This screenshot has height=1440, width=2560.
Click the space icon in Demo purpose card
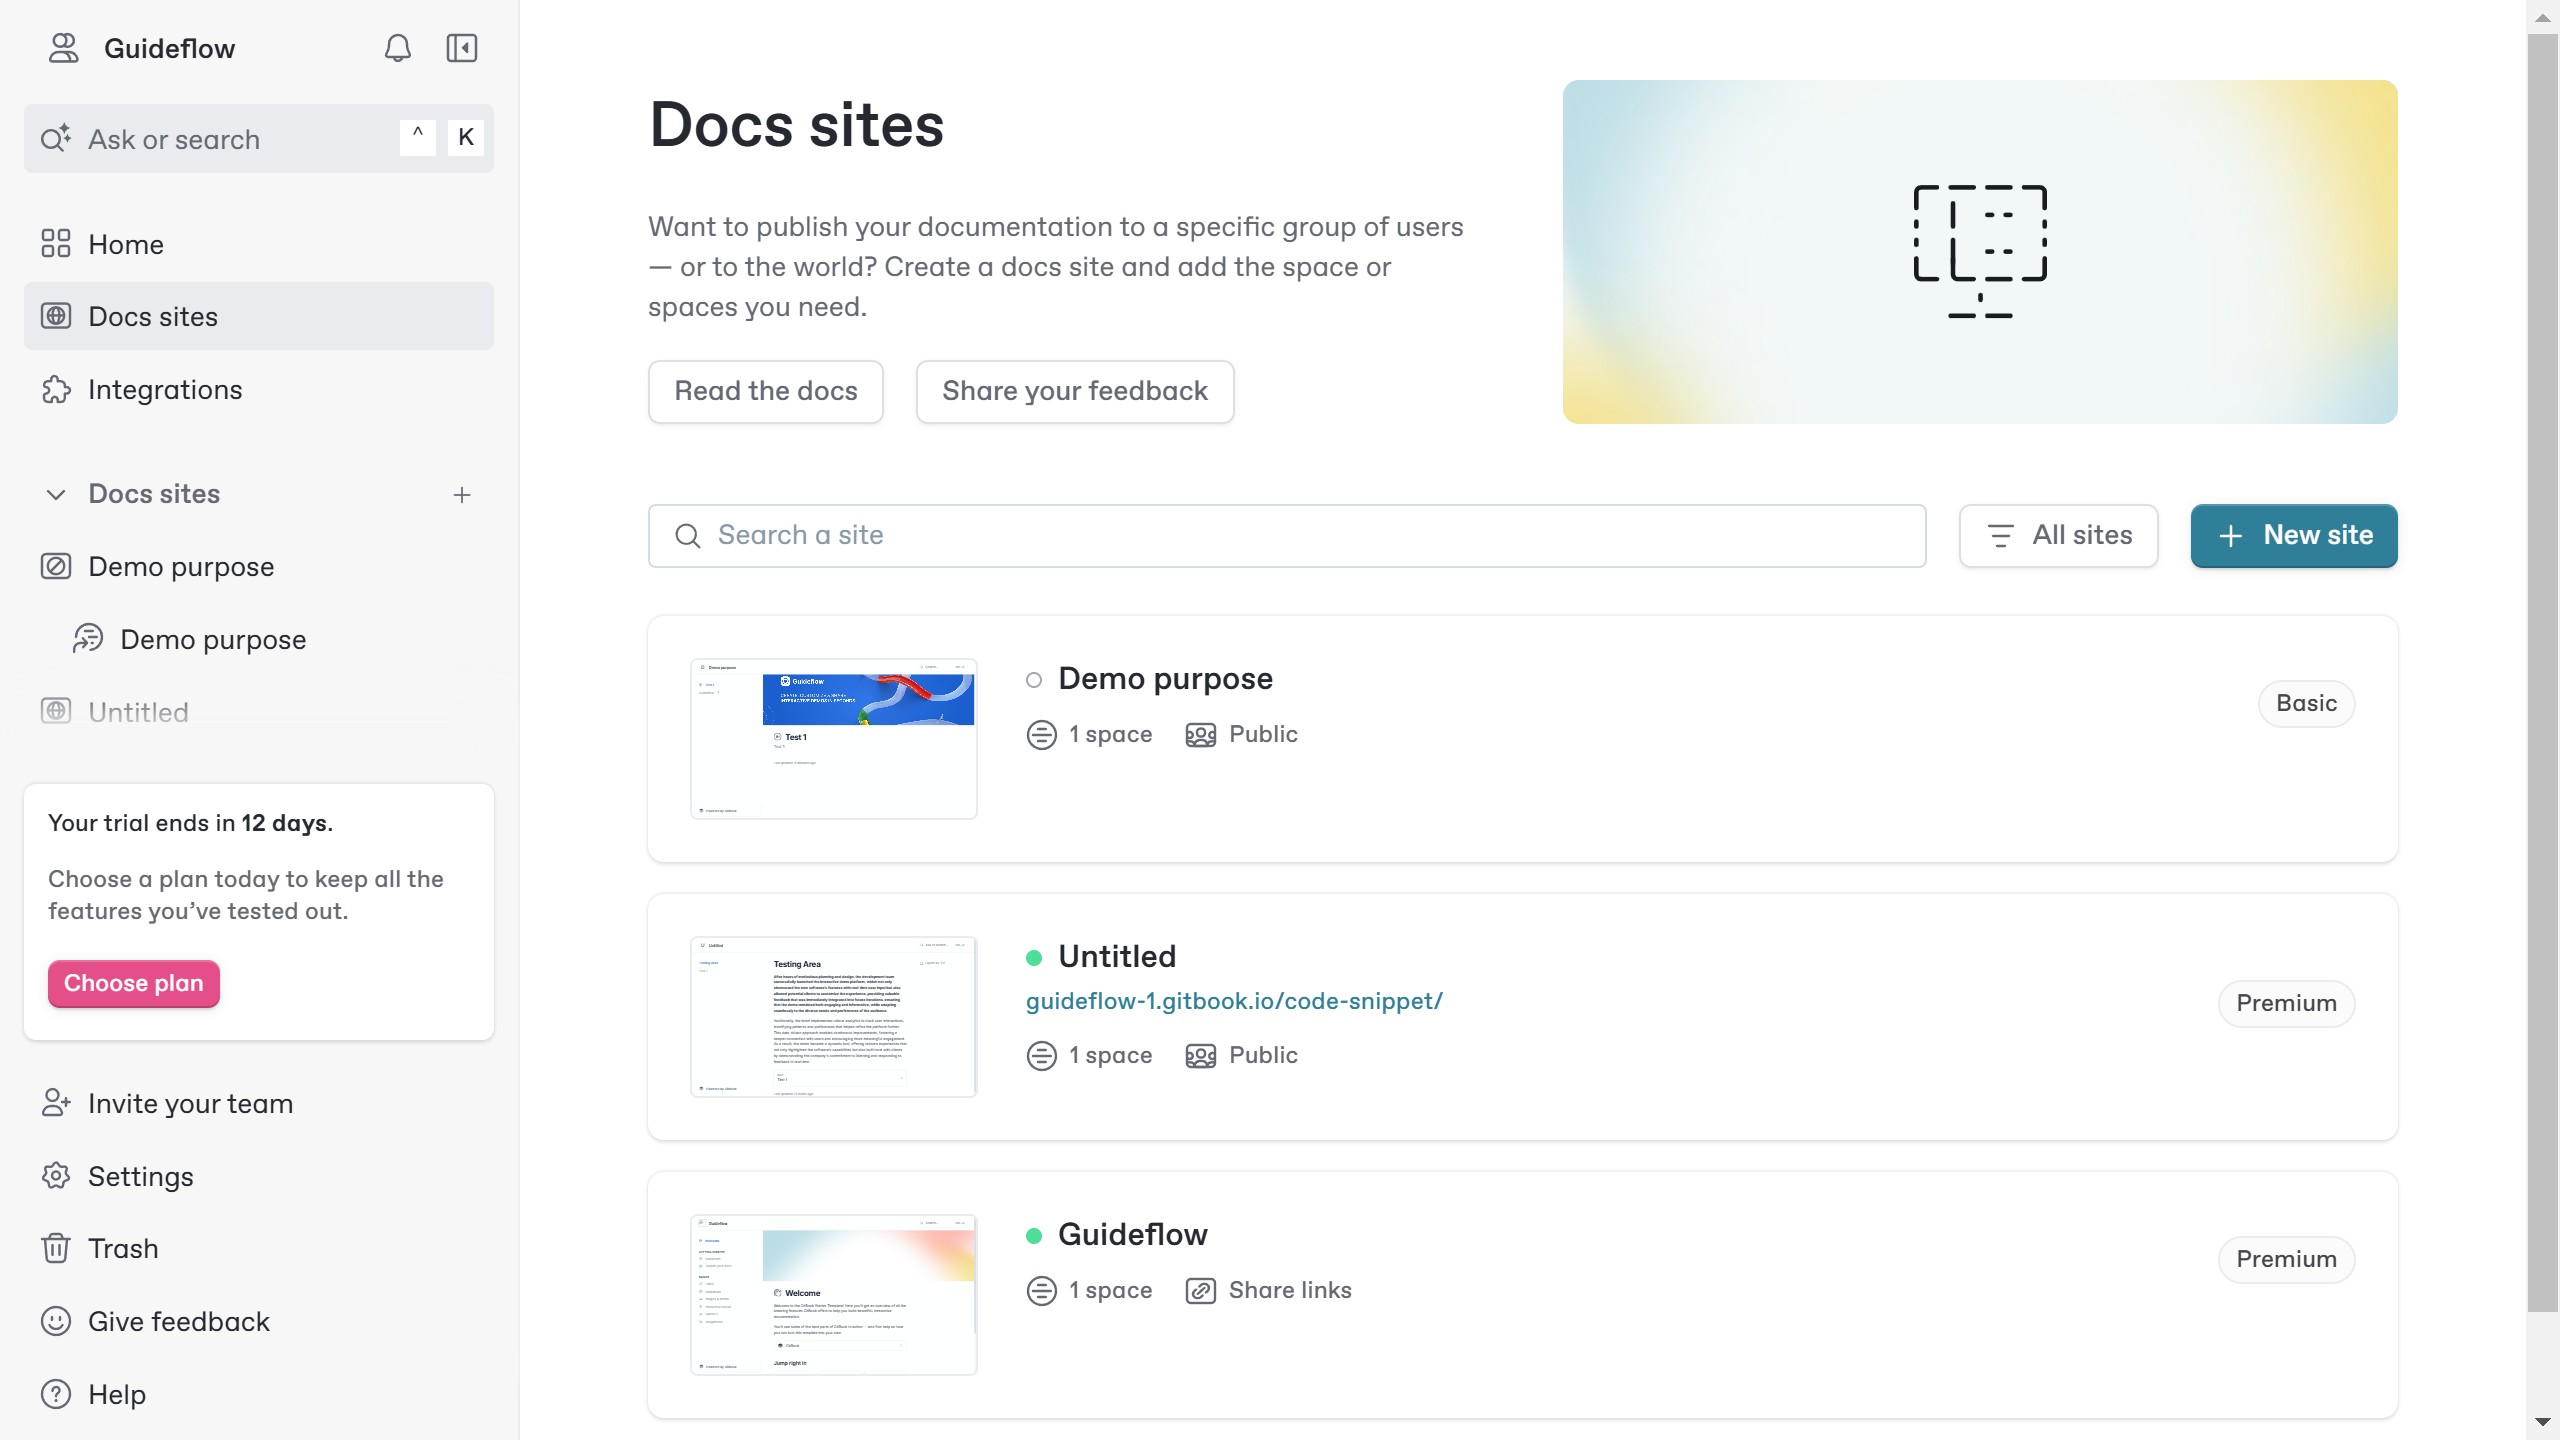point(1042,735)
